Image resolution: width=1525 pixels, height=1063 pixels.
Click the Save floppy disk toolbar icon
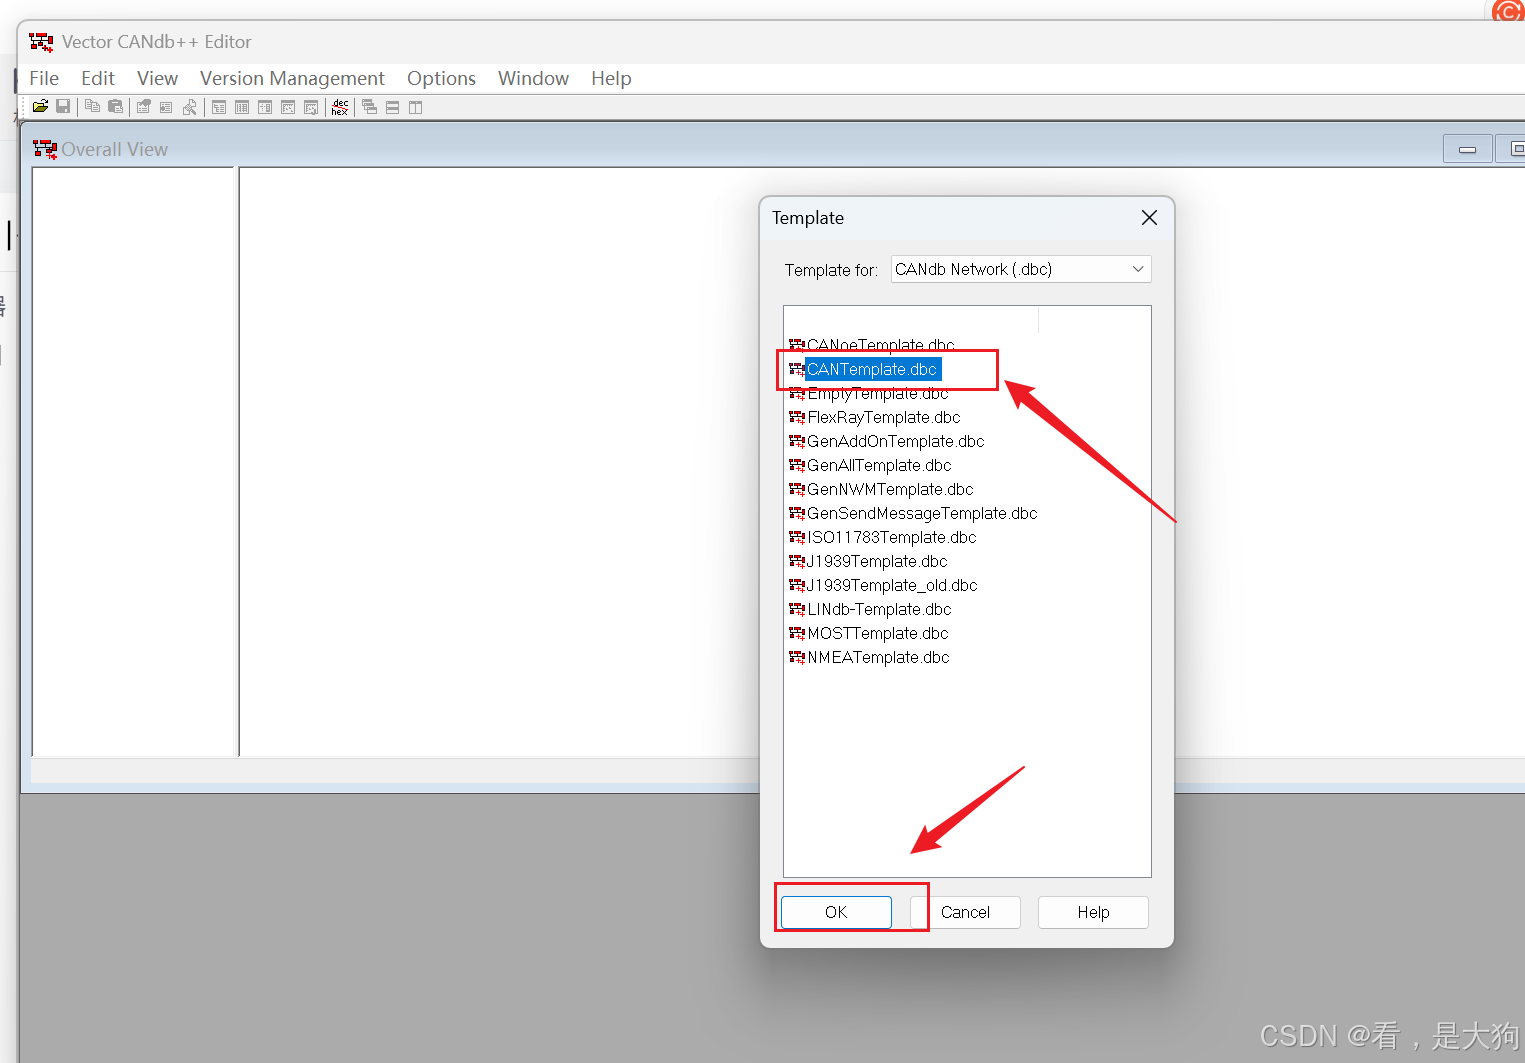tap(63, 107)
